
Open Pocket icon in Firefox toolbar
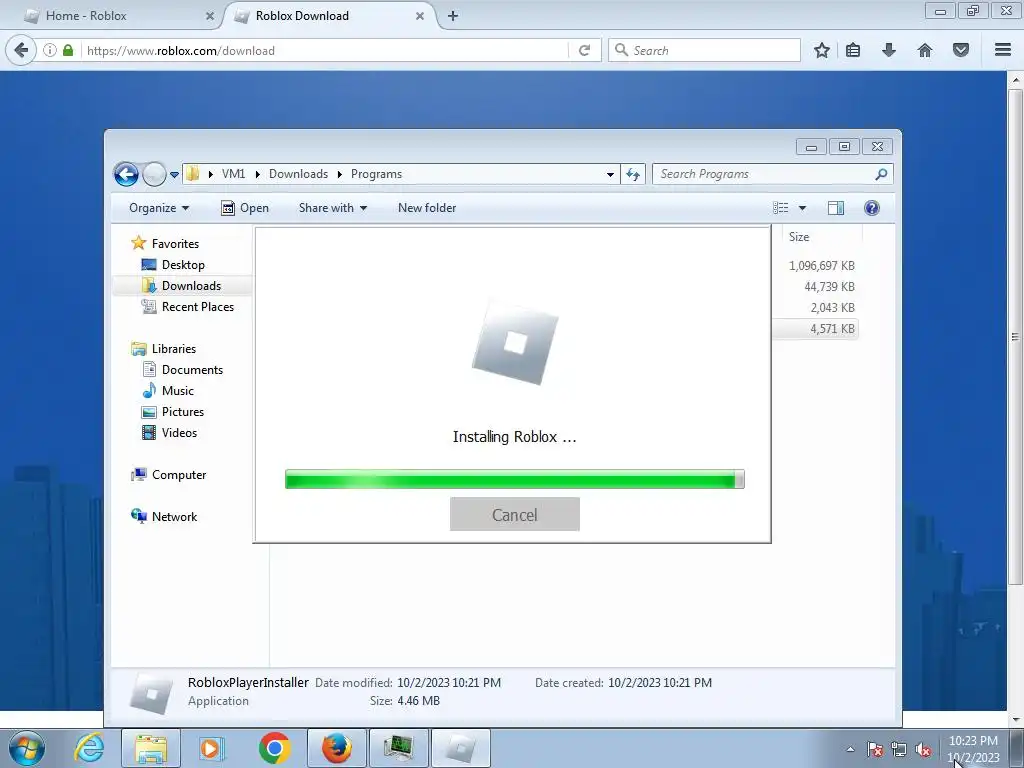(961, 50)
